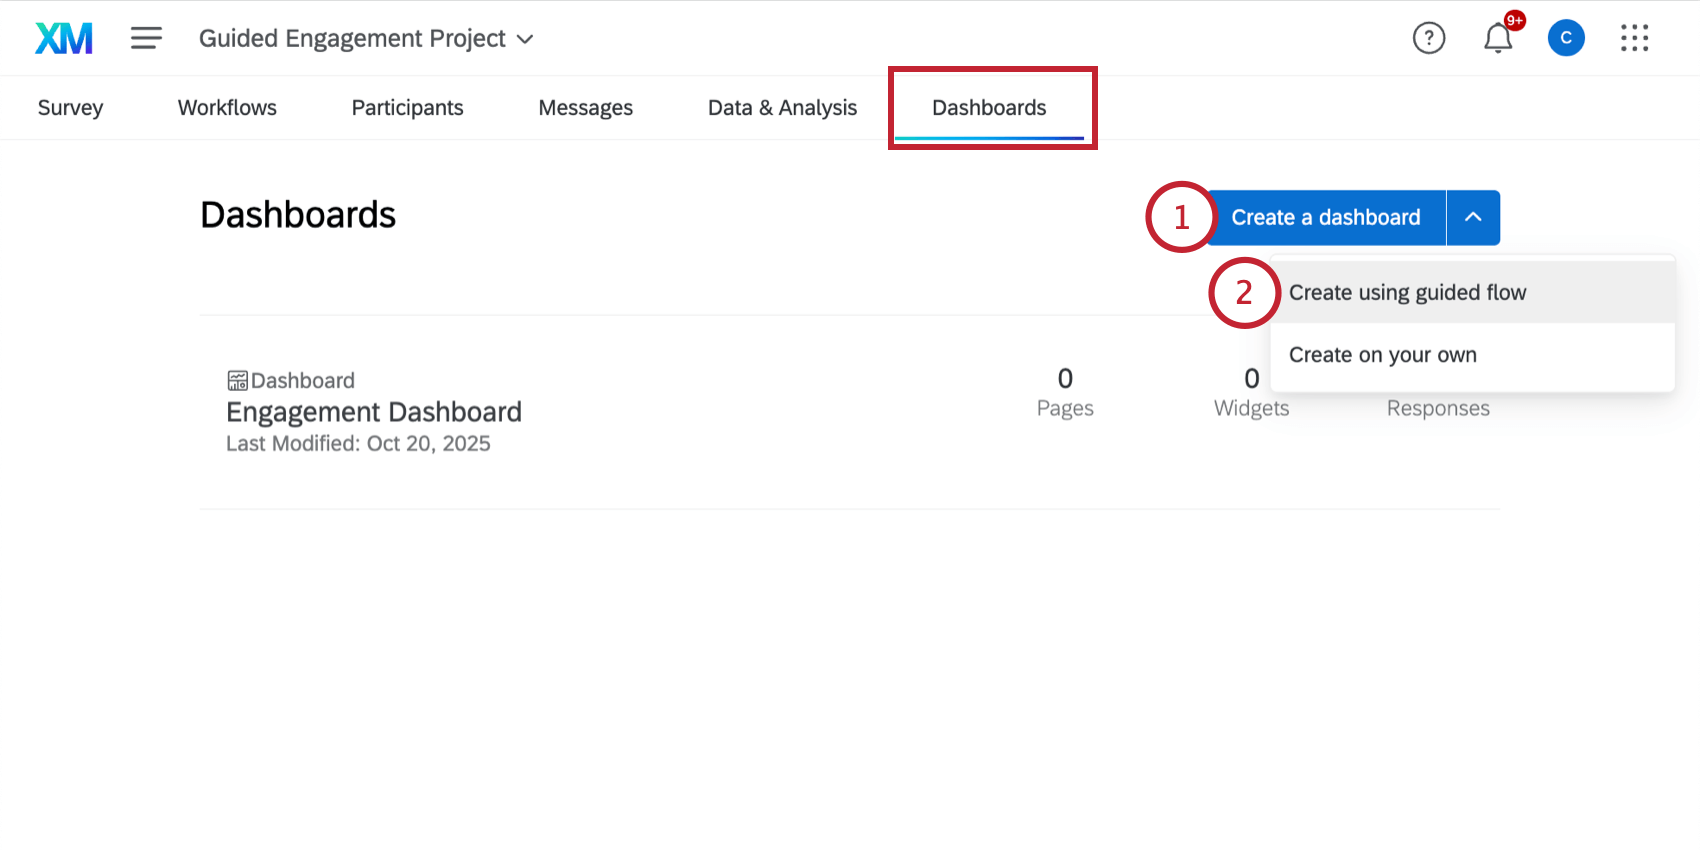This screenshot has height=850, width=1700.
Task: Collapse the Create a dashboard dropdown chevron
Action: pos(1472,217)
